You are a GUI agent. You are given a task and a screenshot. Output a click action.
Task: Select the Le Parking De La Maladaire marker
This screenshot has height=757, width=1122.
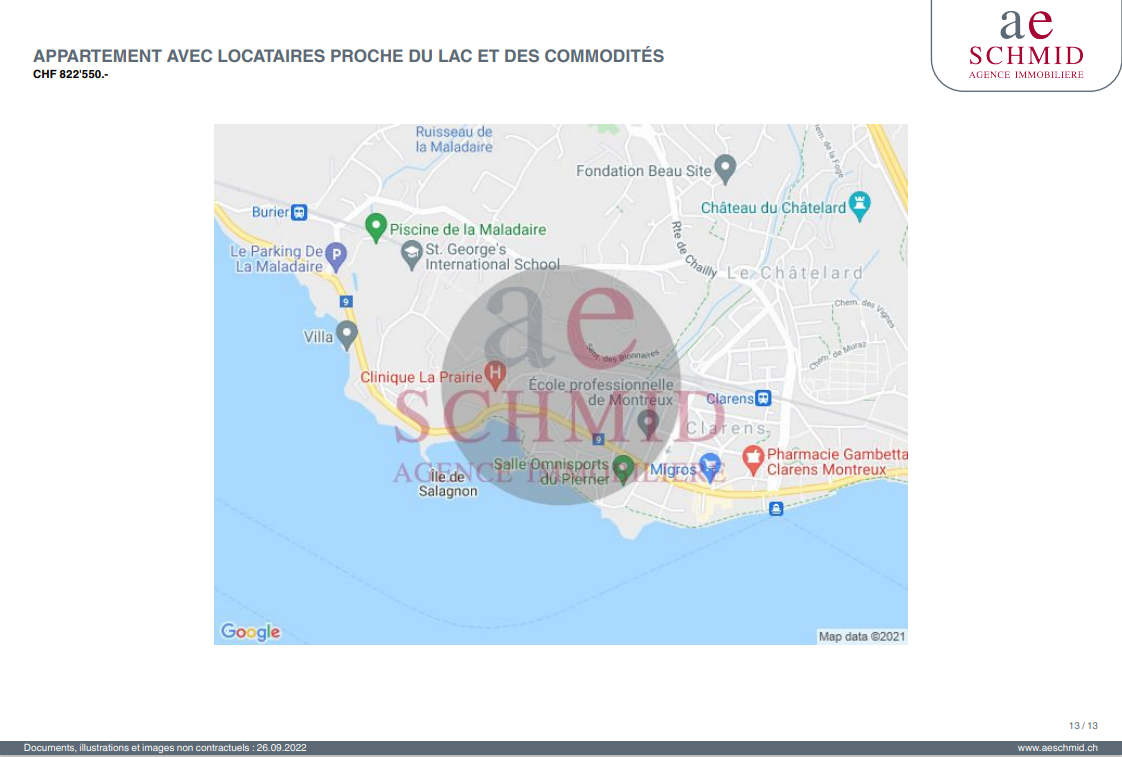click(x=337, y=256)
